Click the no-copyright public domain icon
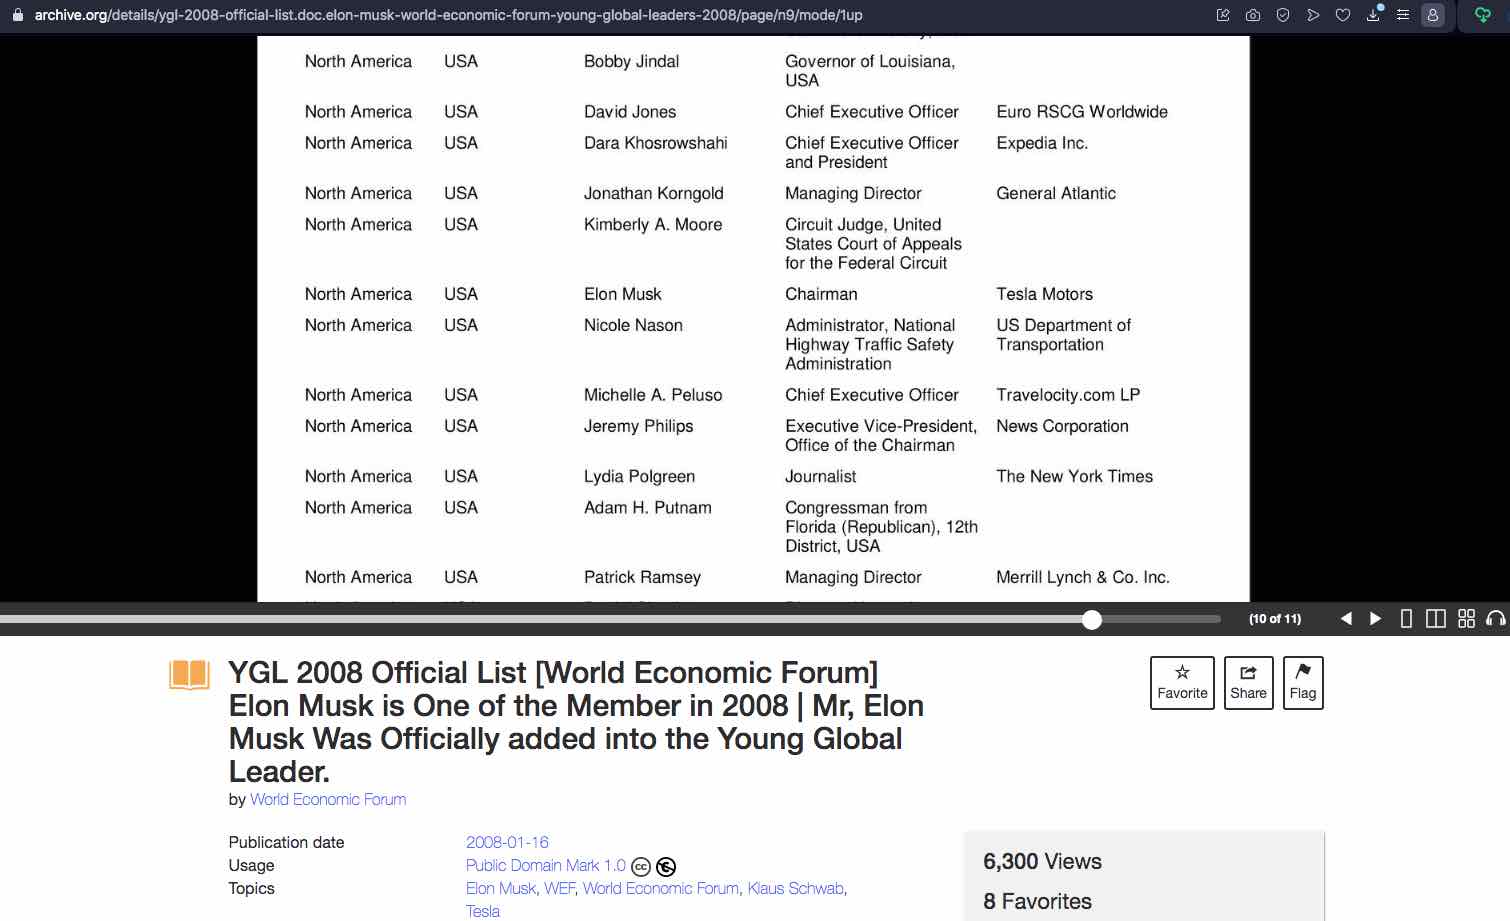This screenshot has width=1510, height=921. point(666,867)
